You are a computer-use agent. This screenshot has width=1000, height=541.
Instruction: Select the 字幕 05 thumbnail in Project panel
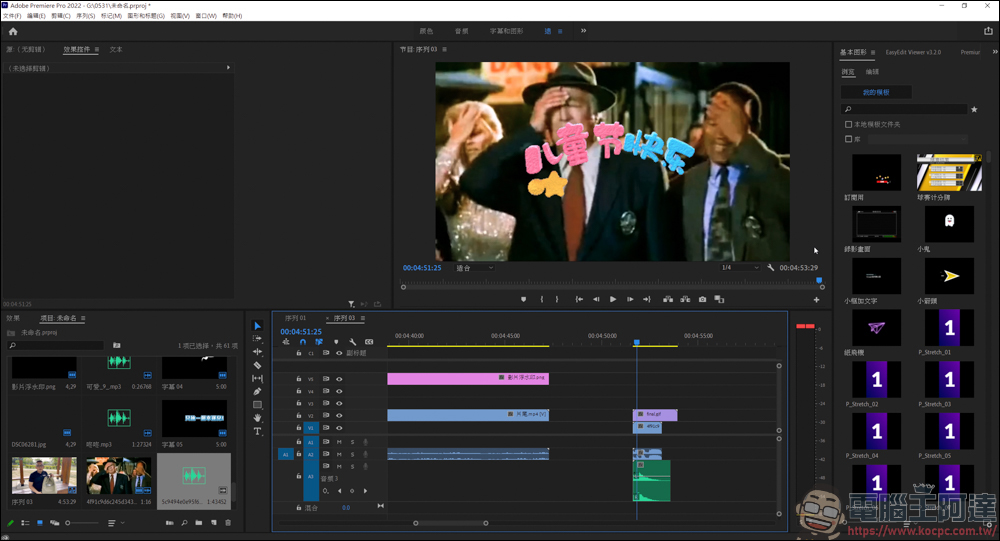click(x=194, y=420)
